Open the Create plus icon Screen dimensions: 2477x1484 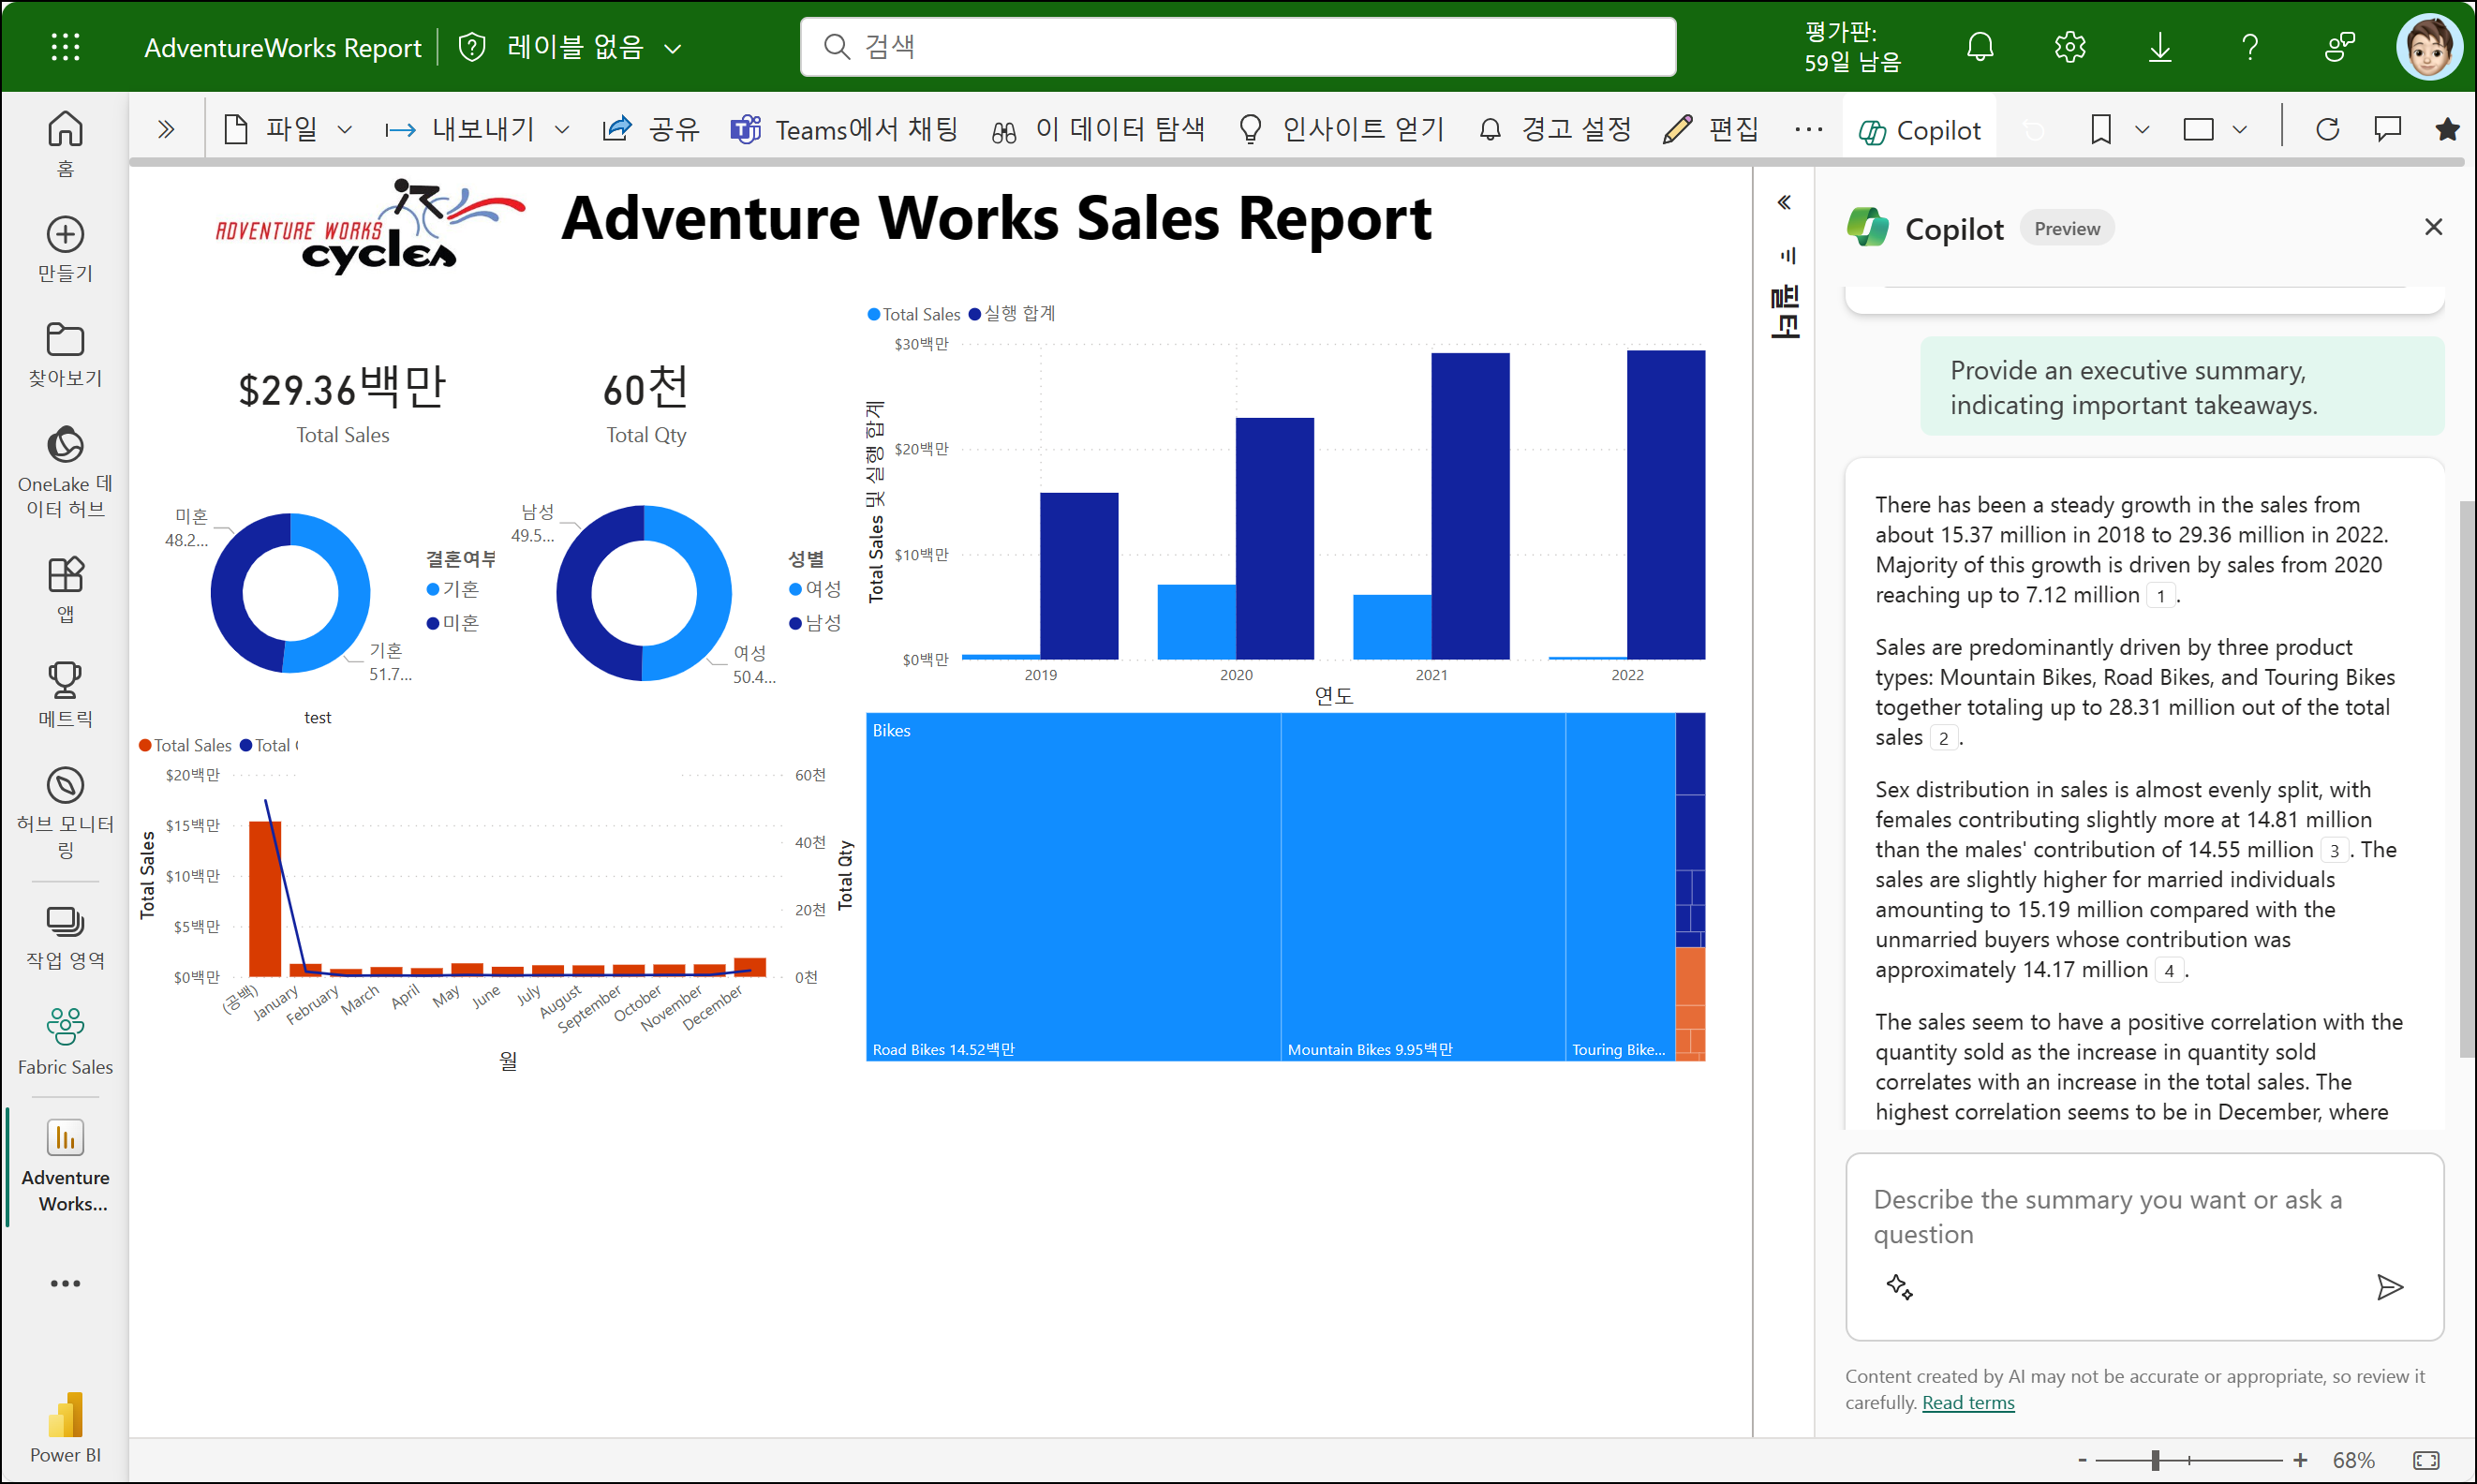tap(65, 235)
